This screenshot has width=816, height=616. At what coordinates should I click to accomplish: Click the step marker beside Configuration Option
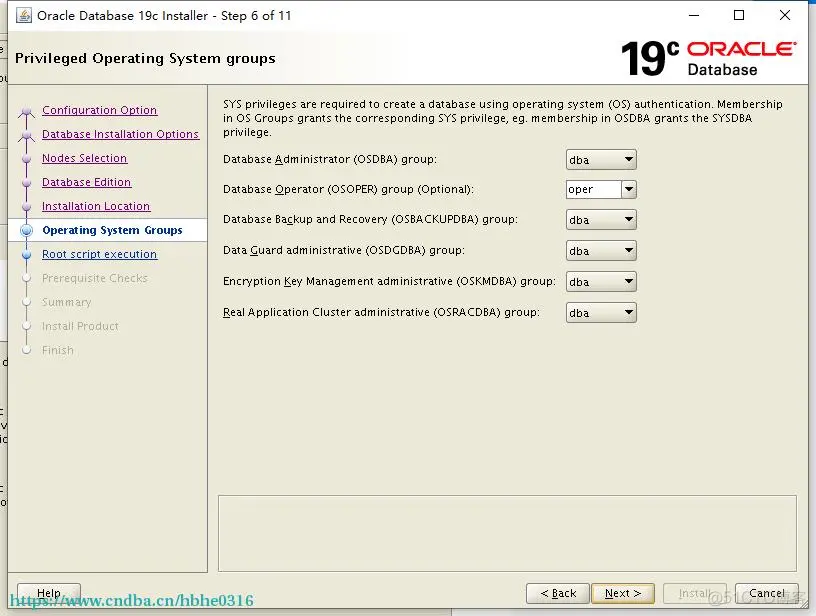(27, 112)
